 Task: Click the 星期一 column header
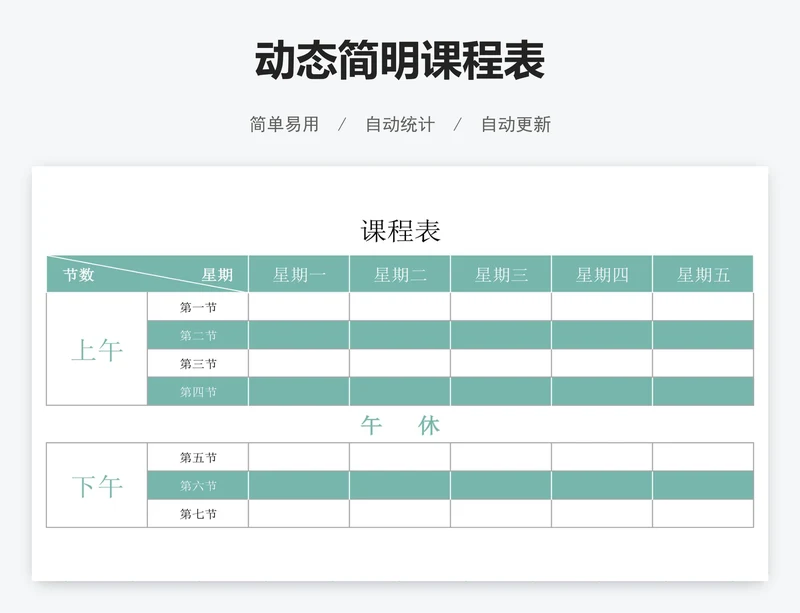pos(299,274)
